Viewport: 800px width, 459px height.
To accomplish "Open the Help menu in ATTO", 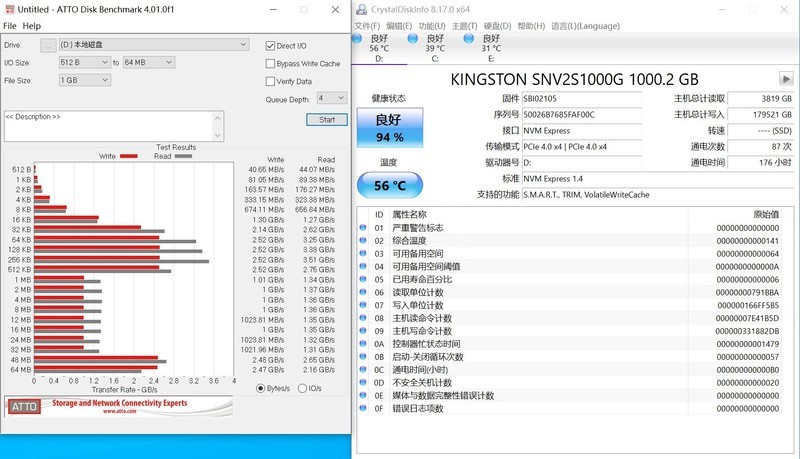I will pyautogui.click(x=32, y=26).
